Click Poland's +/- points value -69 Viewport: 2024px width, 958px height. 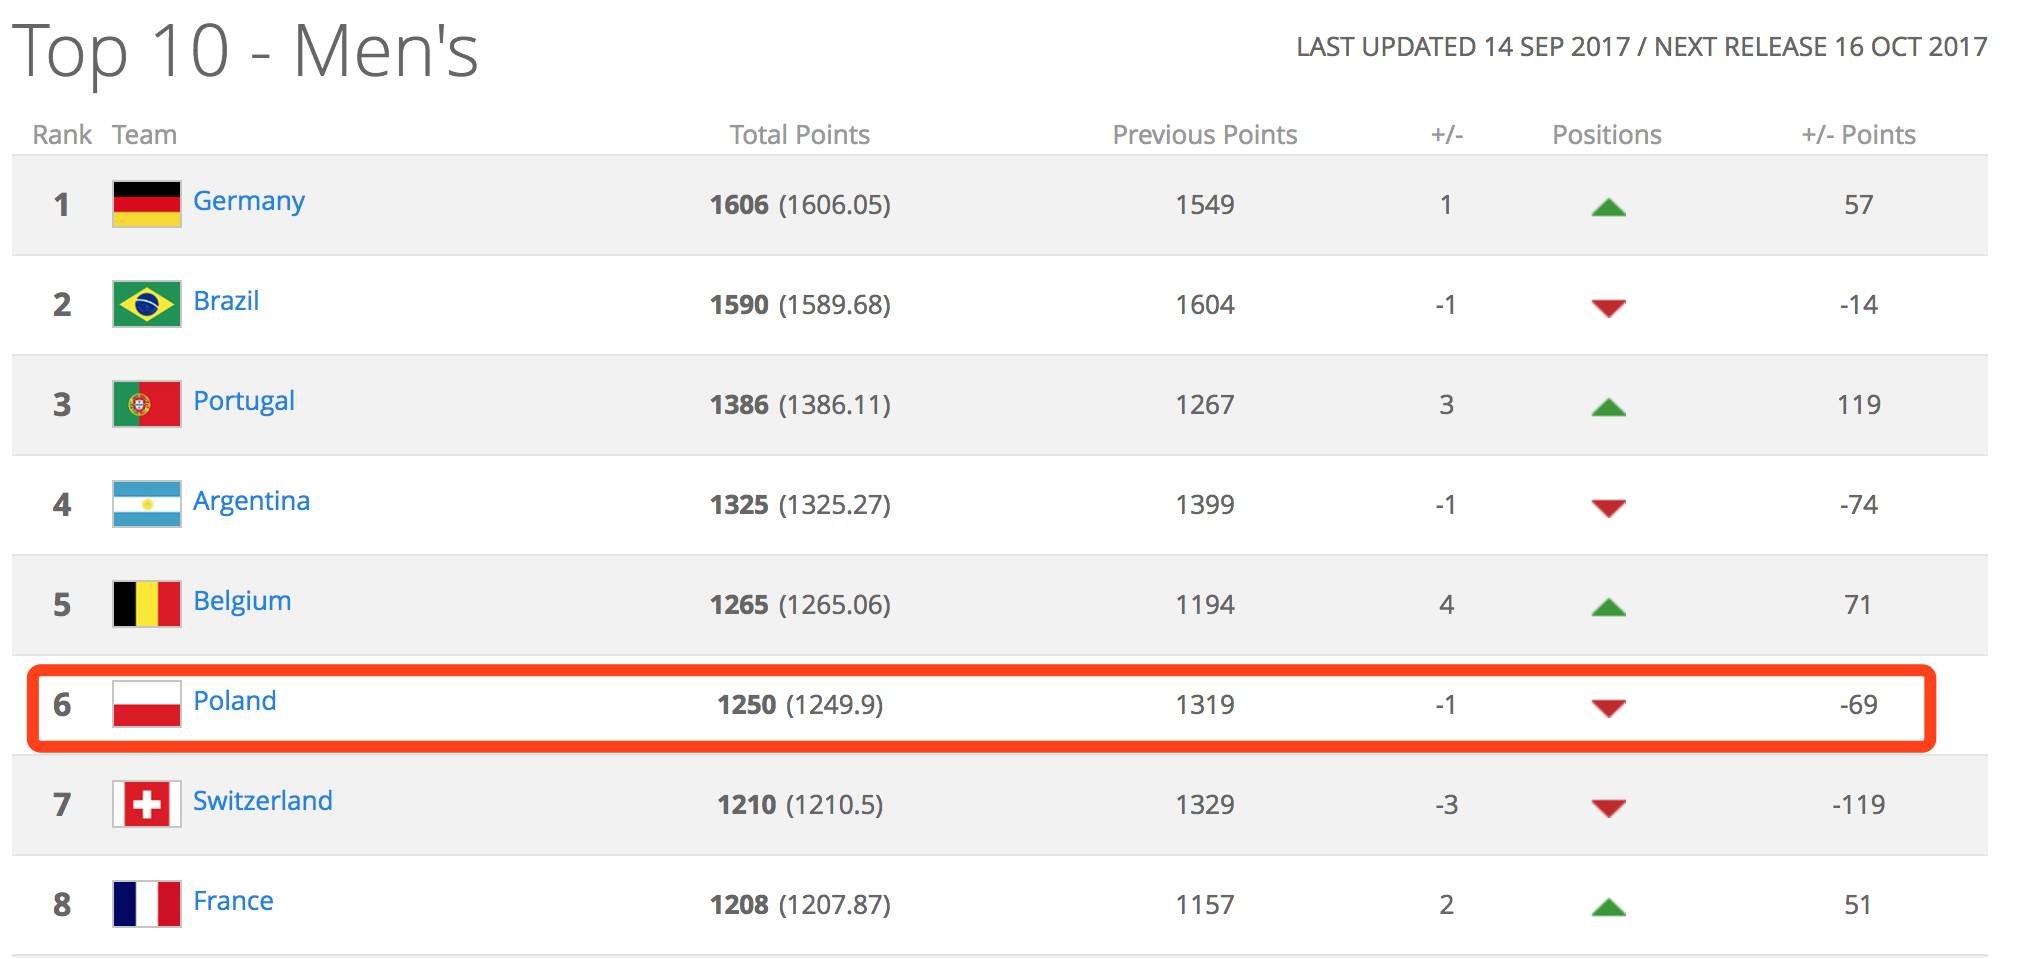(1859, 705)
